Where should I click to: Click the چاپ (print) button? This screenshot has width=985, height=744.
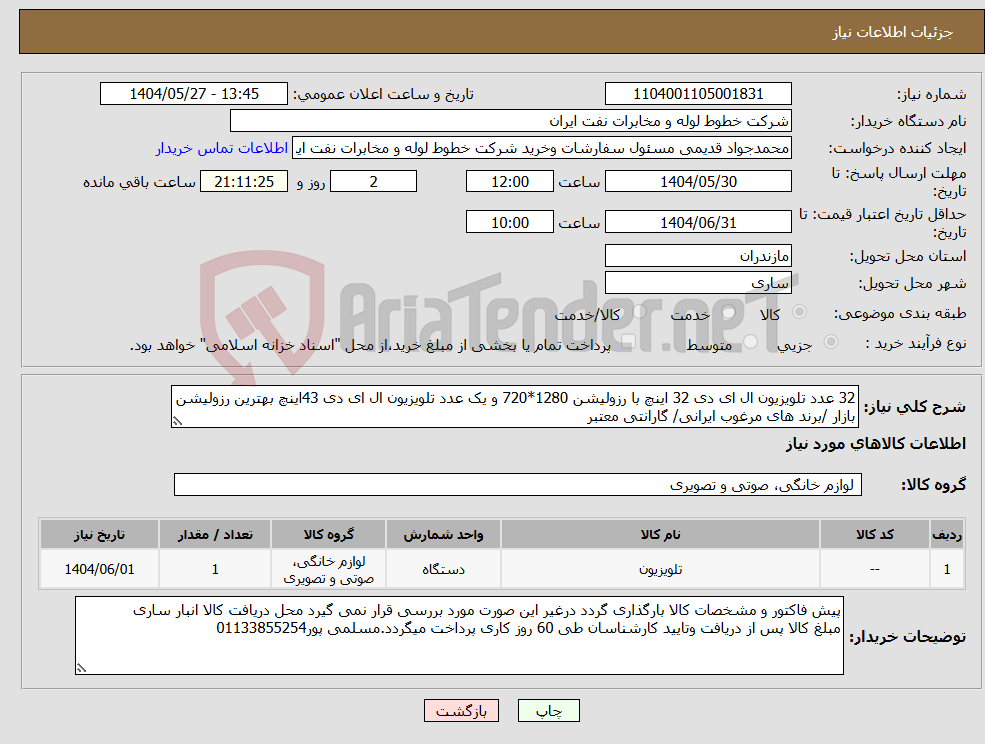pos(548,711)
